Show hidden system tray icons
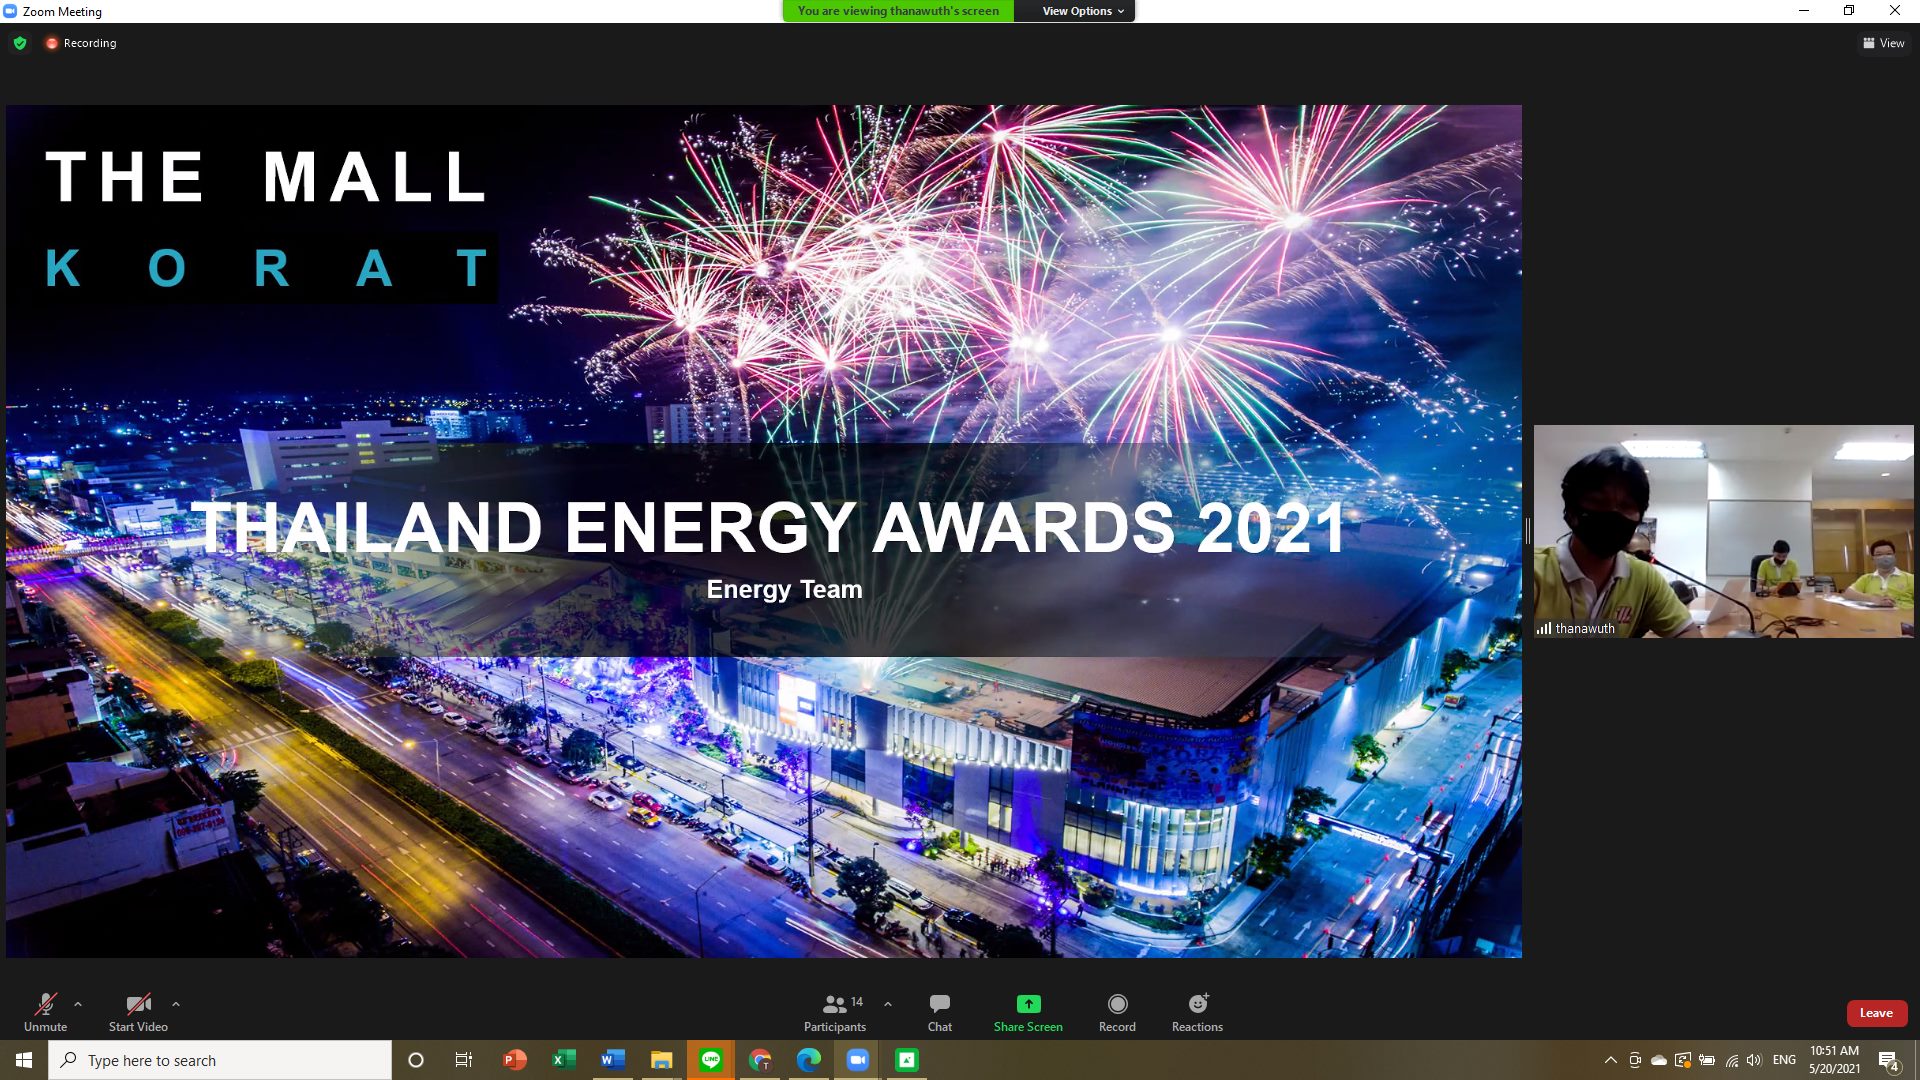 (1610, 1060)
